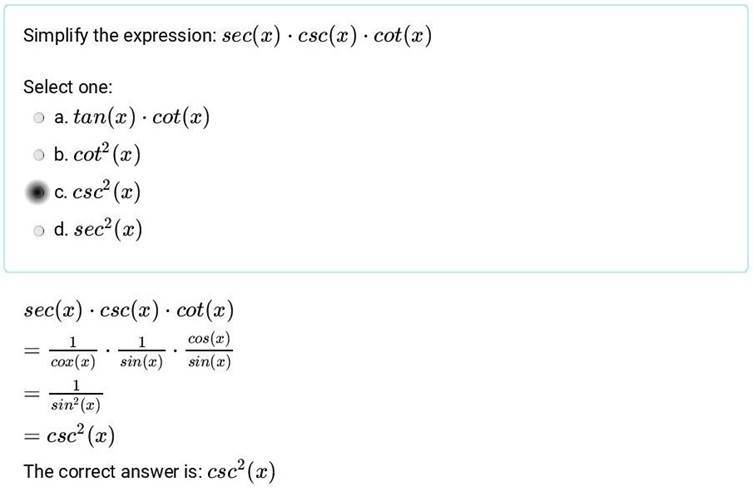Click csc²(x) after 'The correct answer is'
This screenshot has width=753, height=492.
[x=242, y=471]
